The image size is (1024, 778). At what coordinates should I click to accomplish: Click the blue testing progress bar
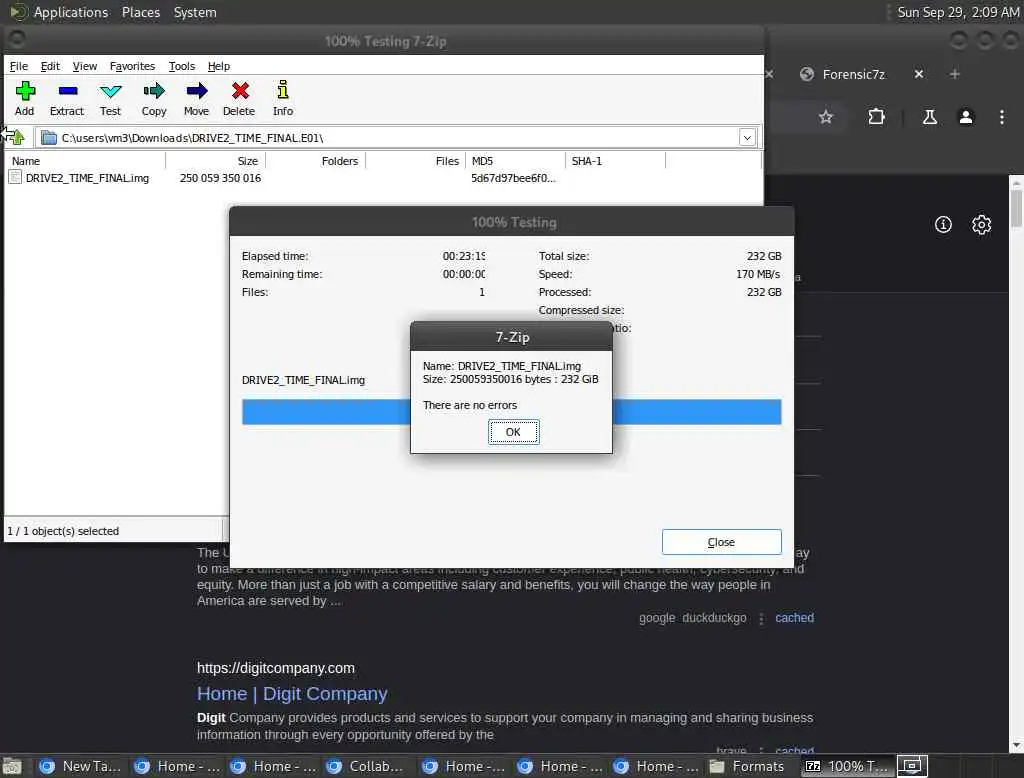(511, 412)
